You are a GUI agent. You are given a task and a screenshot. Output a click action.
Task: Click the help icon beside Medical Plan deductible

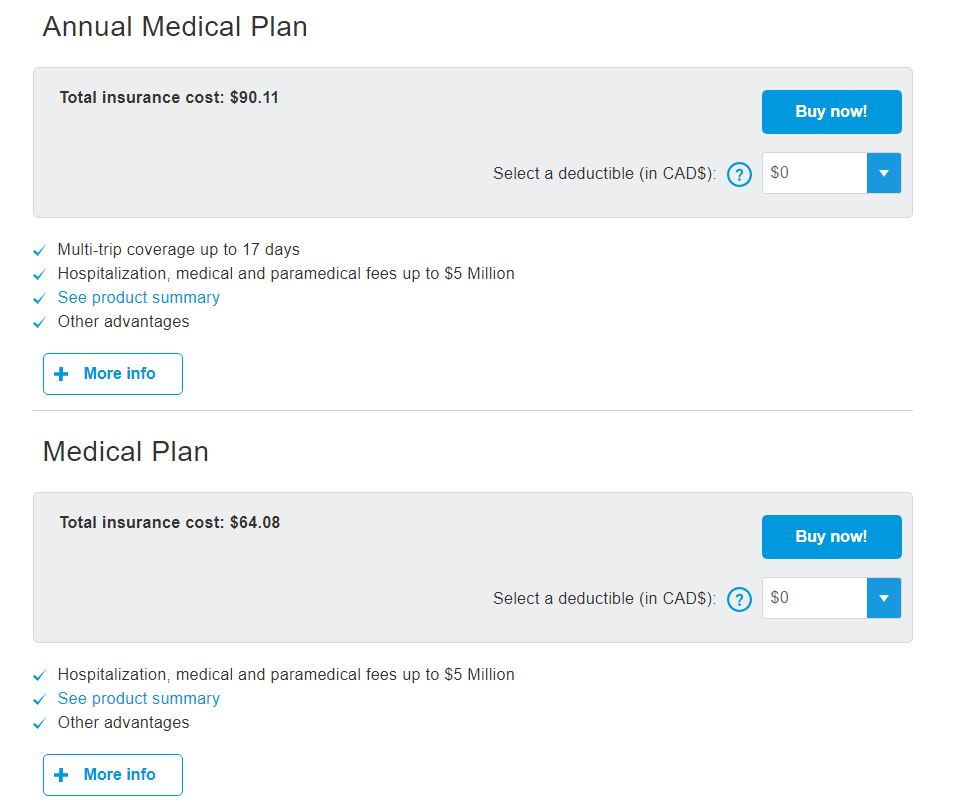tap(739, 599)
